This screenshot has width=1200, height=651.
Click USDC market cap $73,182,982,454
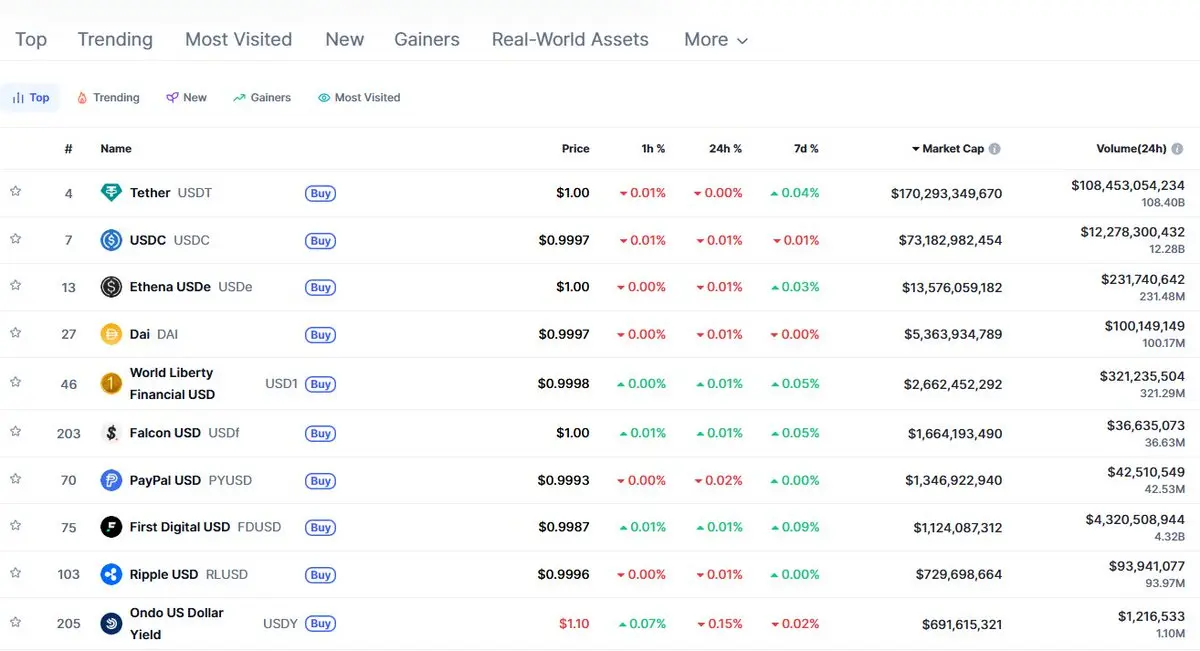951,240
